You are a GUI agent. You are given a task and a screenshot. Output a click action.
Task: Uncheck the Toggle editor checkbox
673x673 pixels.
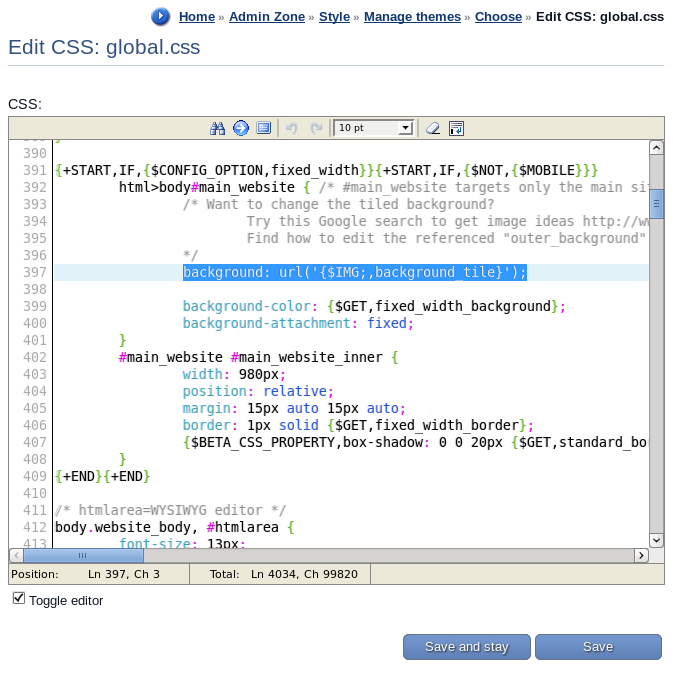19,598
